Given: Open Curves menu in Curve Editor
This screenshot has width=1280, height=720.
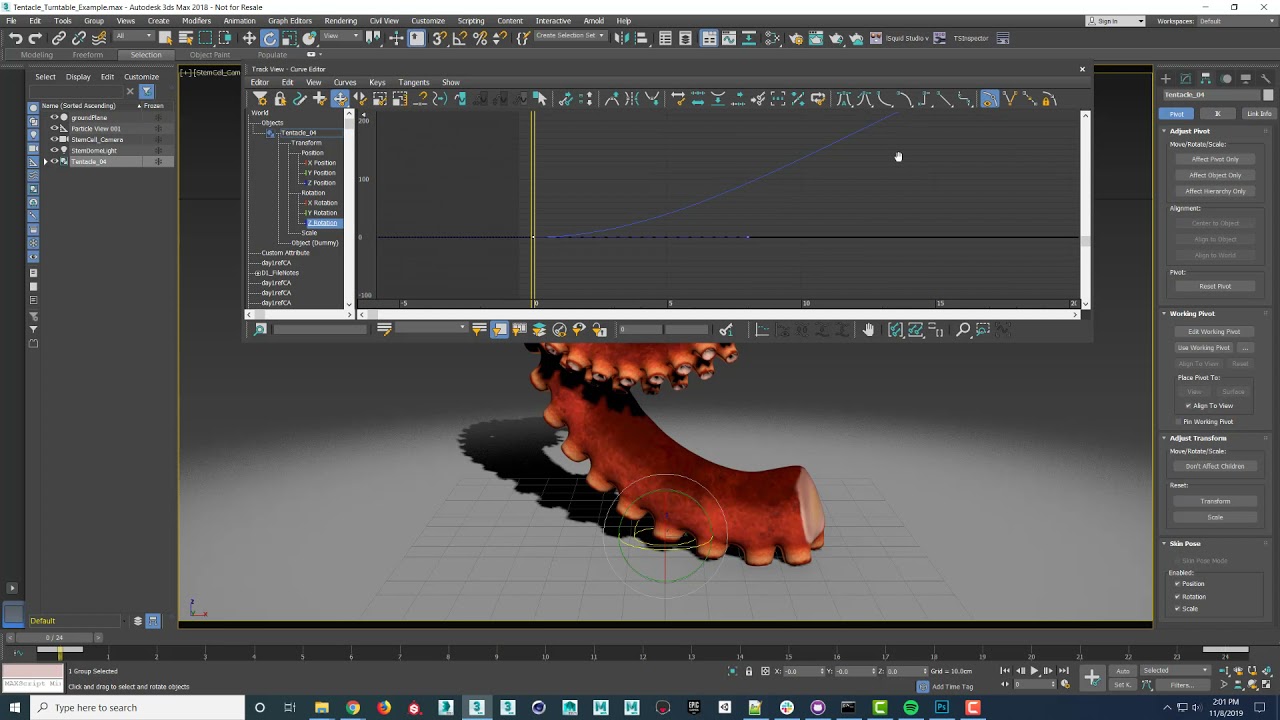Looking at the screenshot, I should pyautogui.click(x=345, y=82).
